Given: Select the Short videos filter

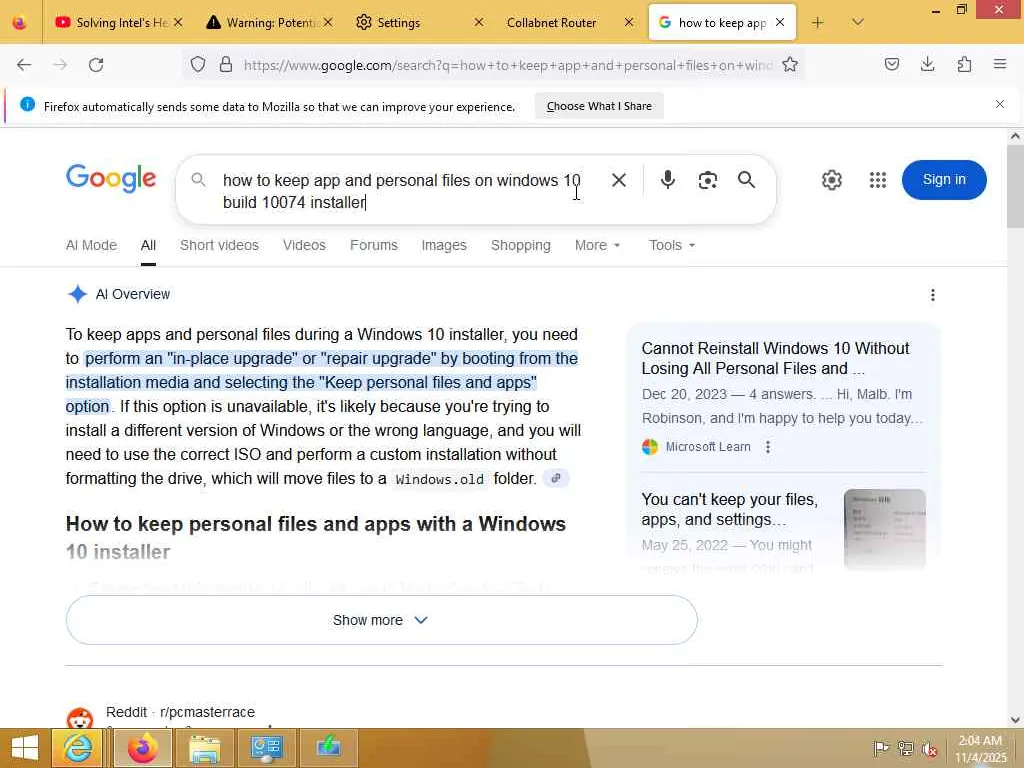Looking at the screenshot, I should pyautogui.click(x=219, y=246).
